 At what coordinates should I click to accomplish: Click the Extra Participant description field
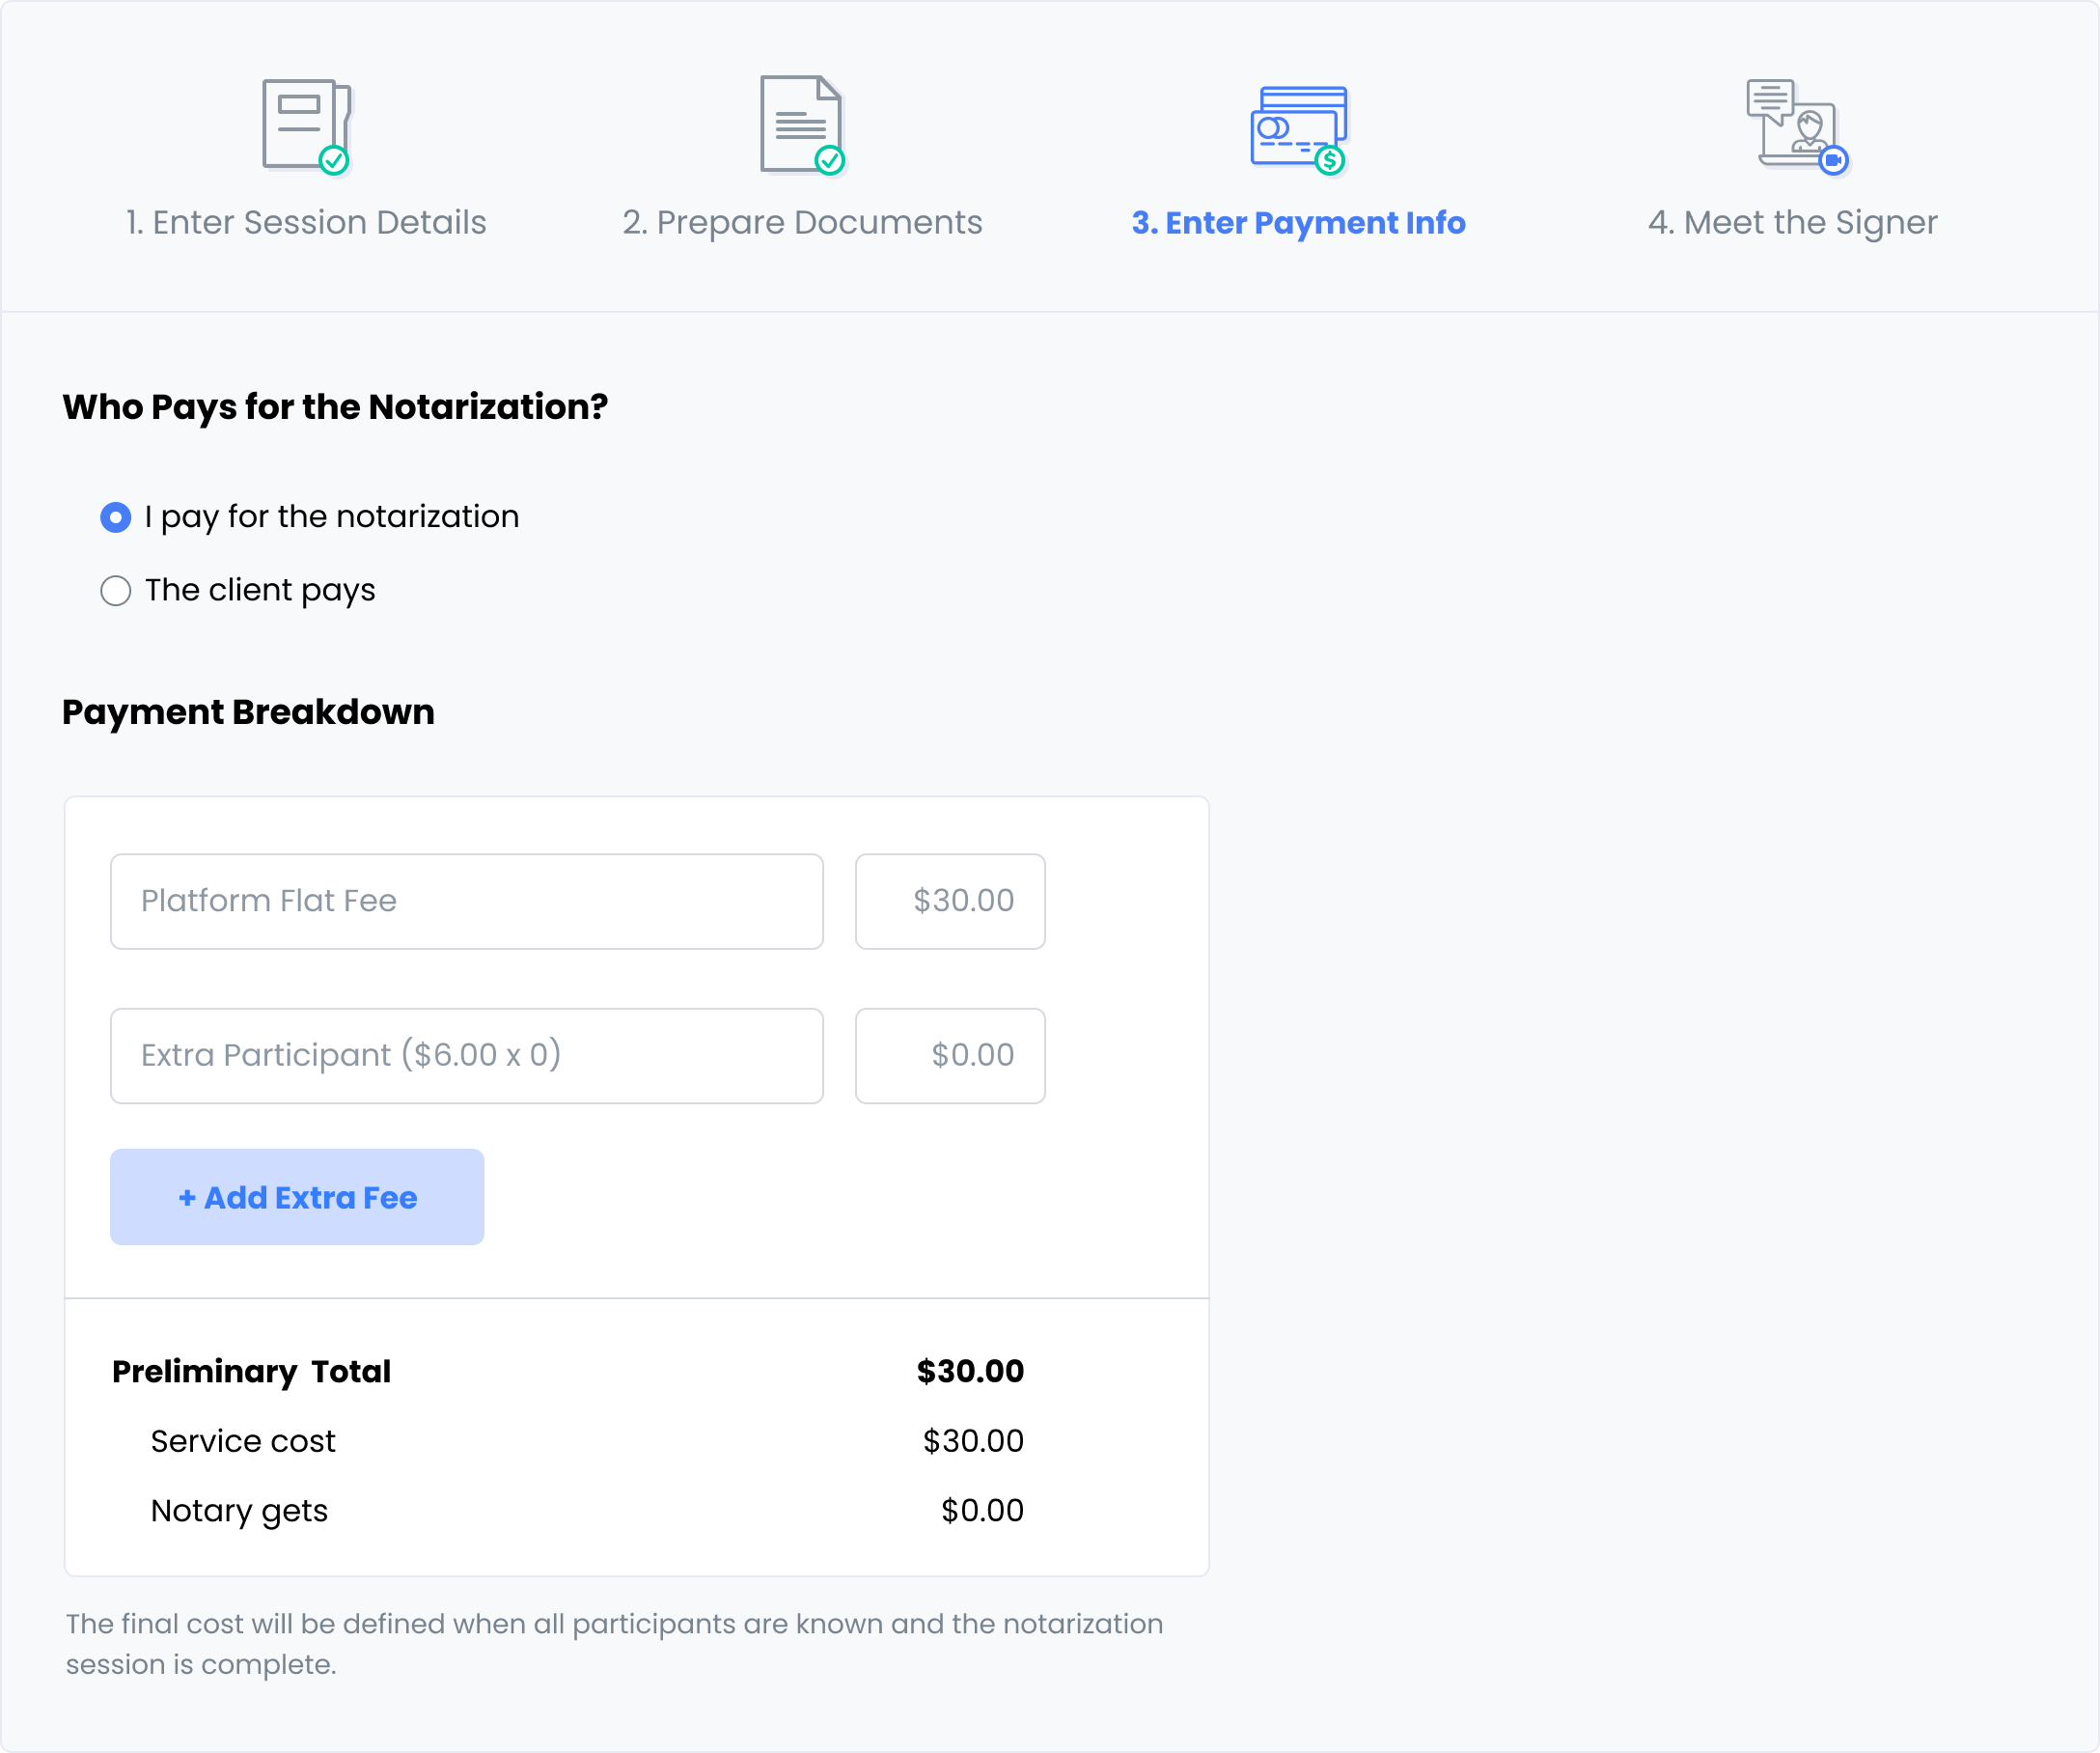(466, 1055)
